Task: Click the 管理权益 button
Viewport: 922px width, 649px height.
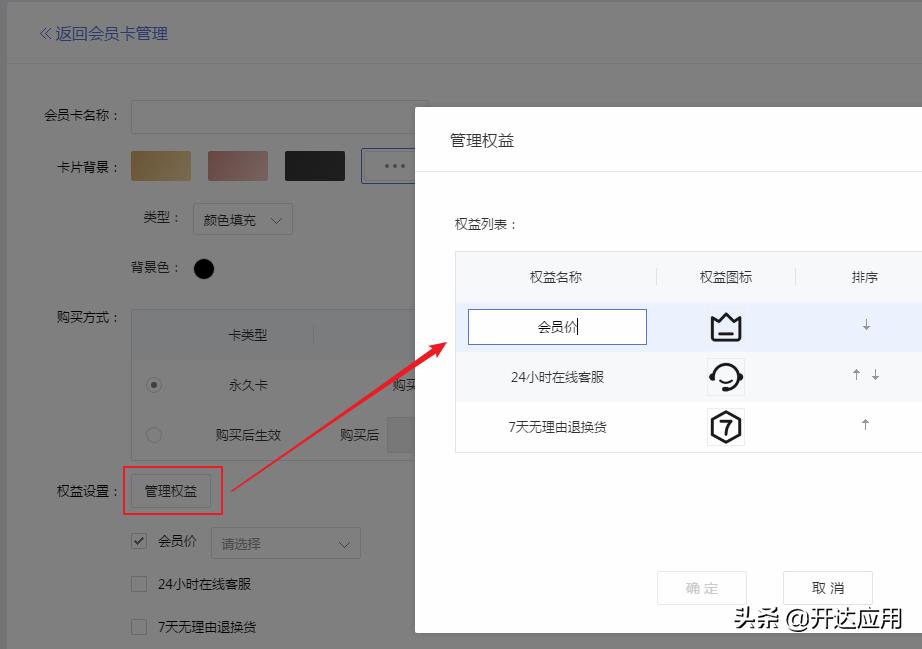Action: pos(172,490)
